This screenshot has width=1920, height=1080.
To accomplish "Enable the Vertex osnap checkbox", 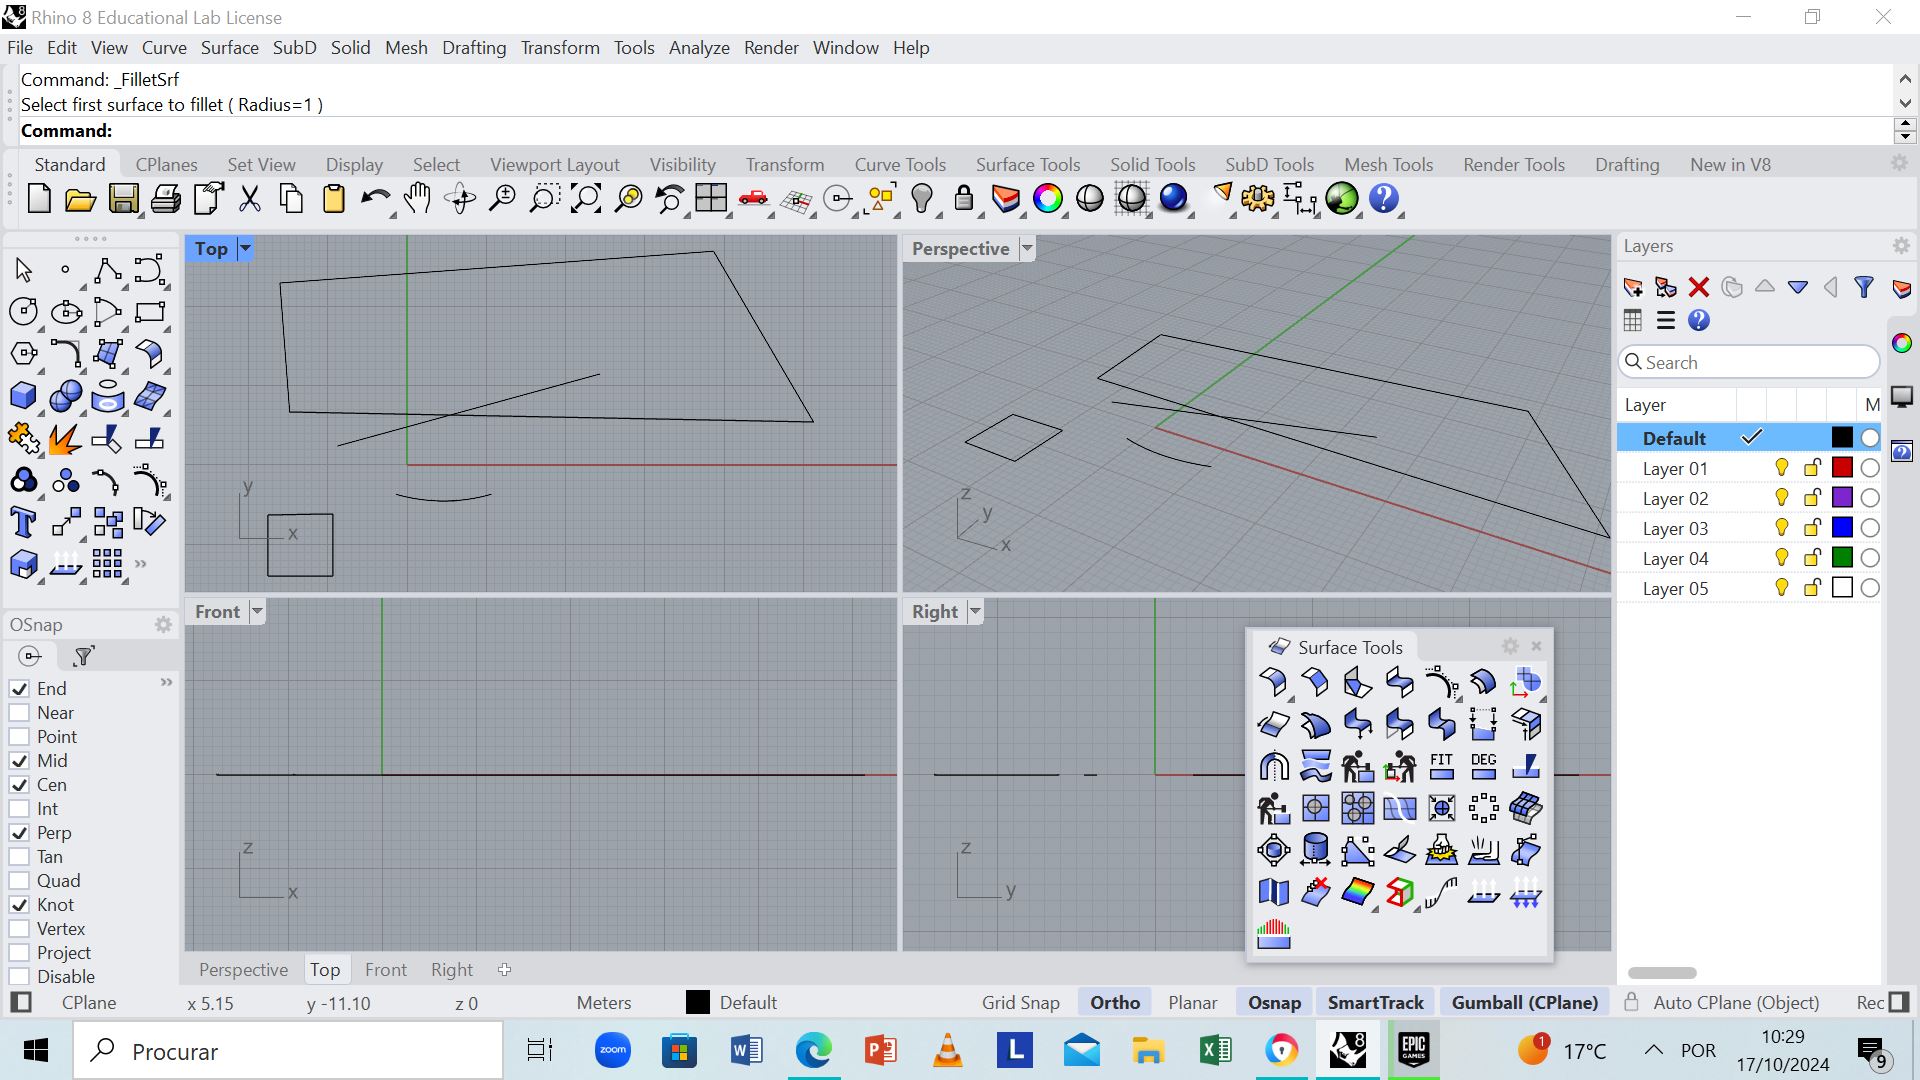I will point(18,928).
